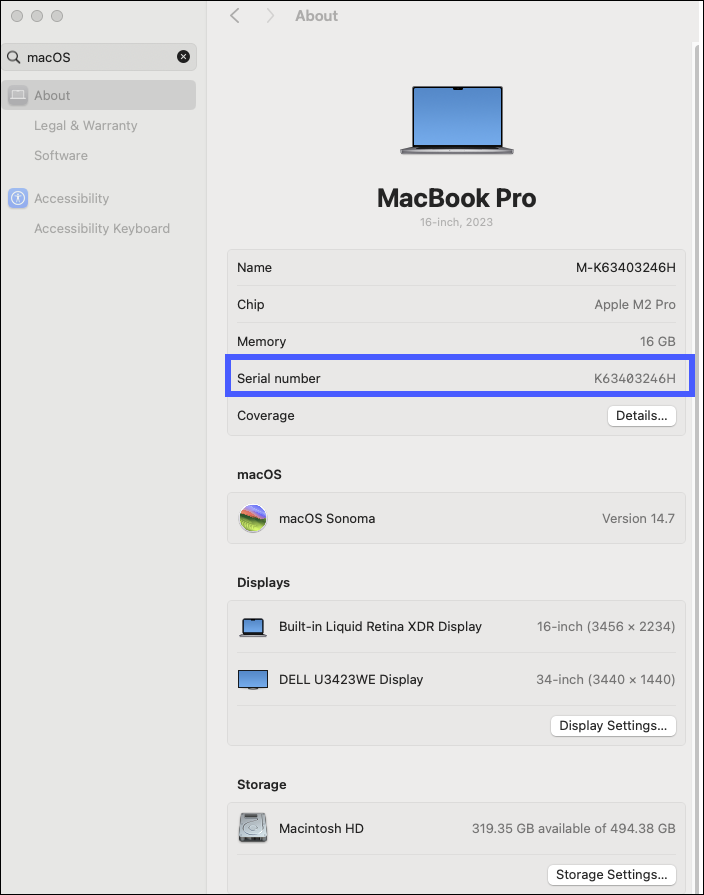704x895 pixels.
Task: Open Storage Settings button
Action: tap(612, 874)
